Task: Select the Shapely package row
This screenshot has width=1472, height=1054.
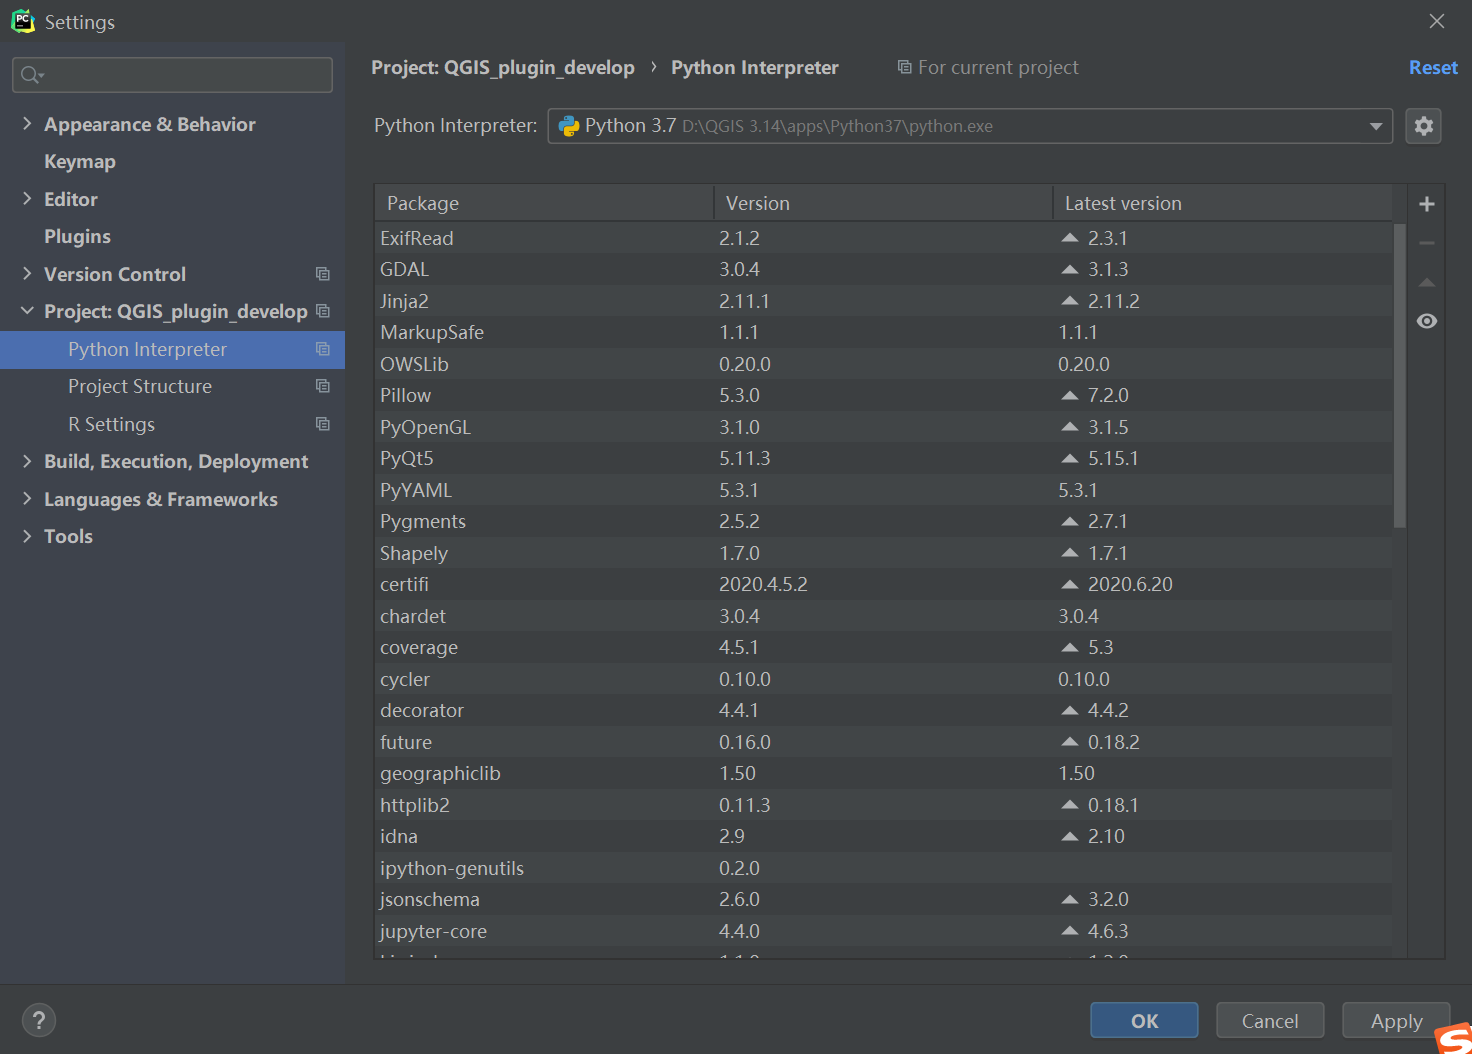Action: [x=883, y=553]
